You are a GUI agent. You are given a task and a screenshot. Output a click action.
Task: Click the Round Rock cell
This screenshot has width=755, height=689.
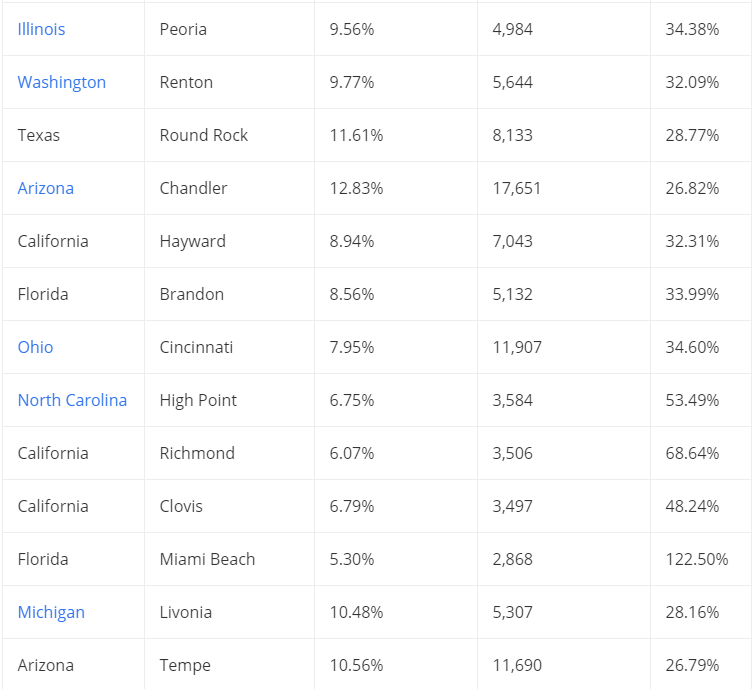[x=203, y=135]
